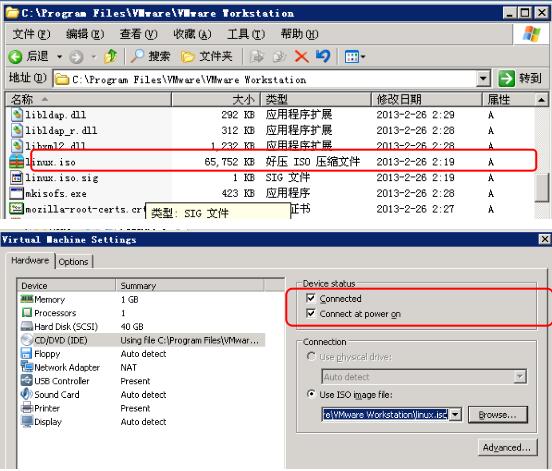The image size is (552, 471).
Task: Select the Printer device icon
Action: (x=27, y=408)
